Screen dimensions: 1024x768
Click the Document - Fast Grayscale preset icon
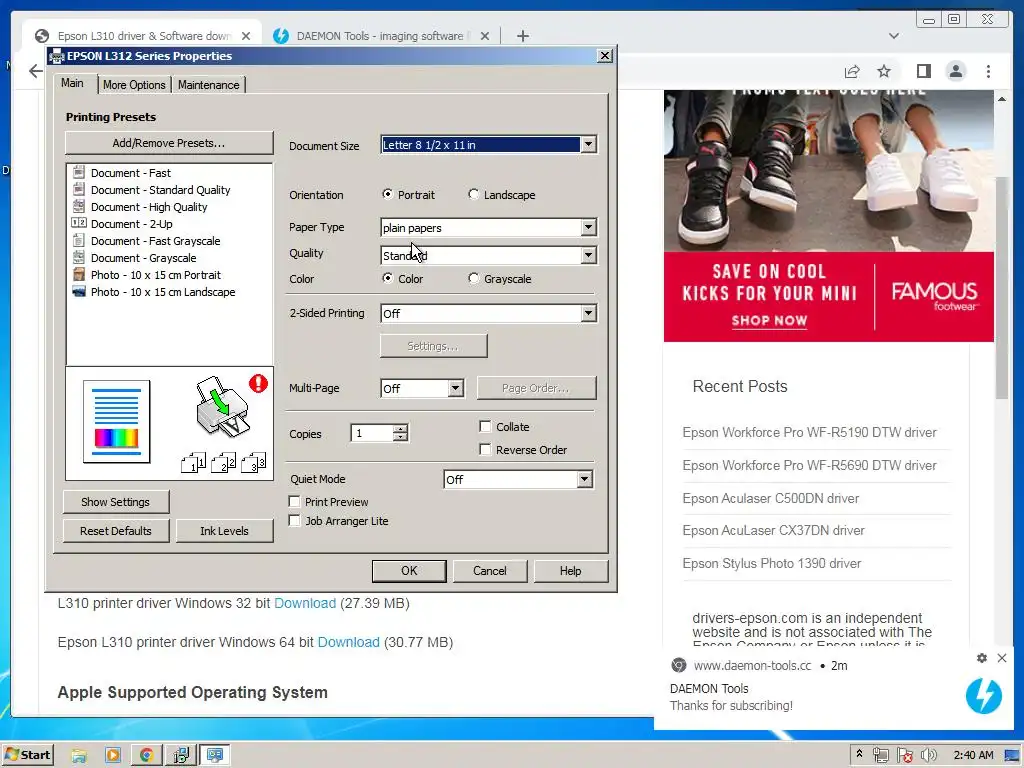(79, 240)
